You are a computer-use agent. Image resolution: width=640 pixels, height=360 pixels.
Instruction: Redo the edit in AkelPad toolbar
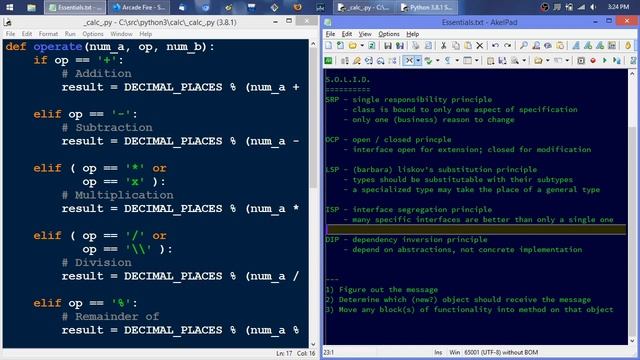(507, 46)
